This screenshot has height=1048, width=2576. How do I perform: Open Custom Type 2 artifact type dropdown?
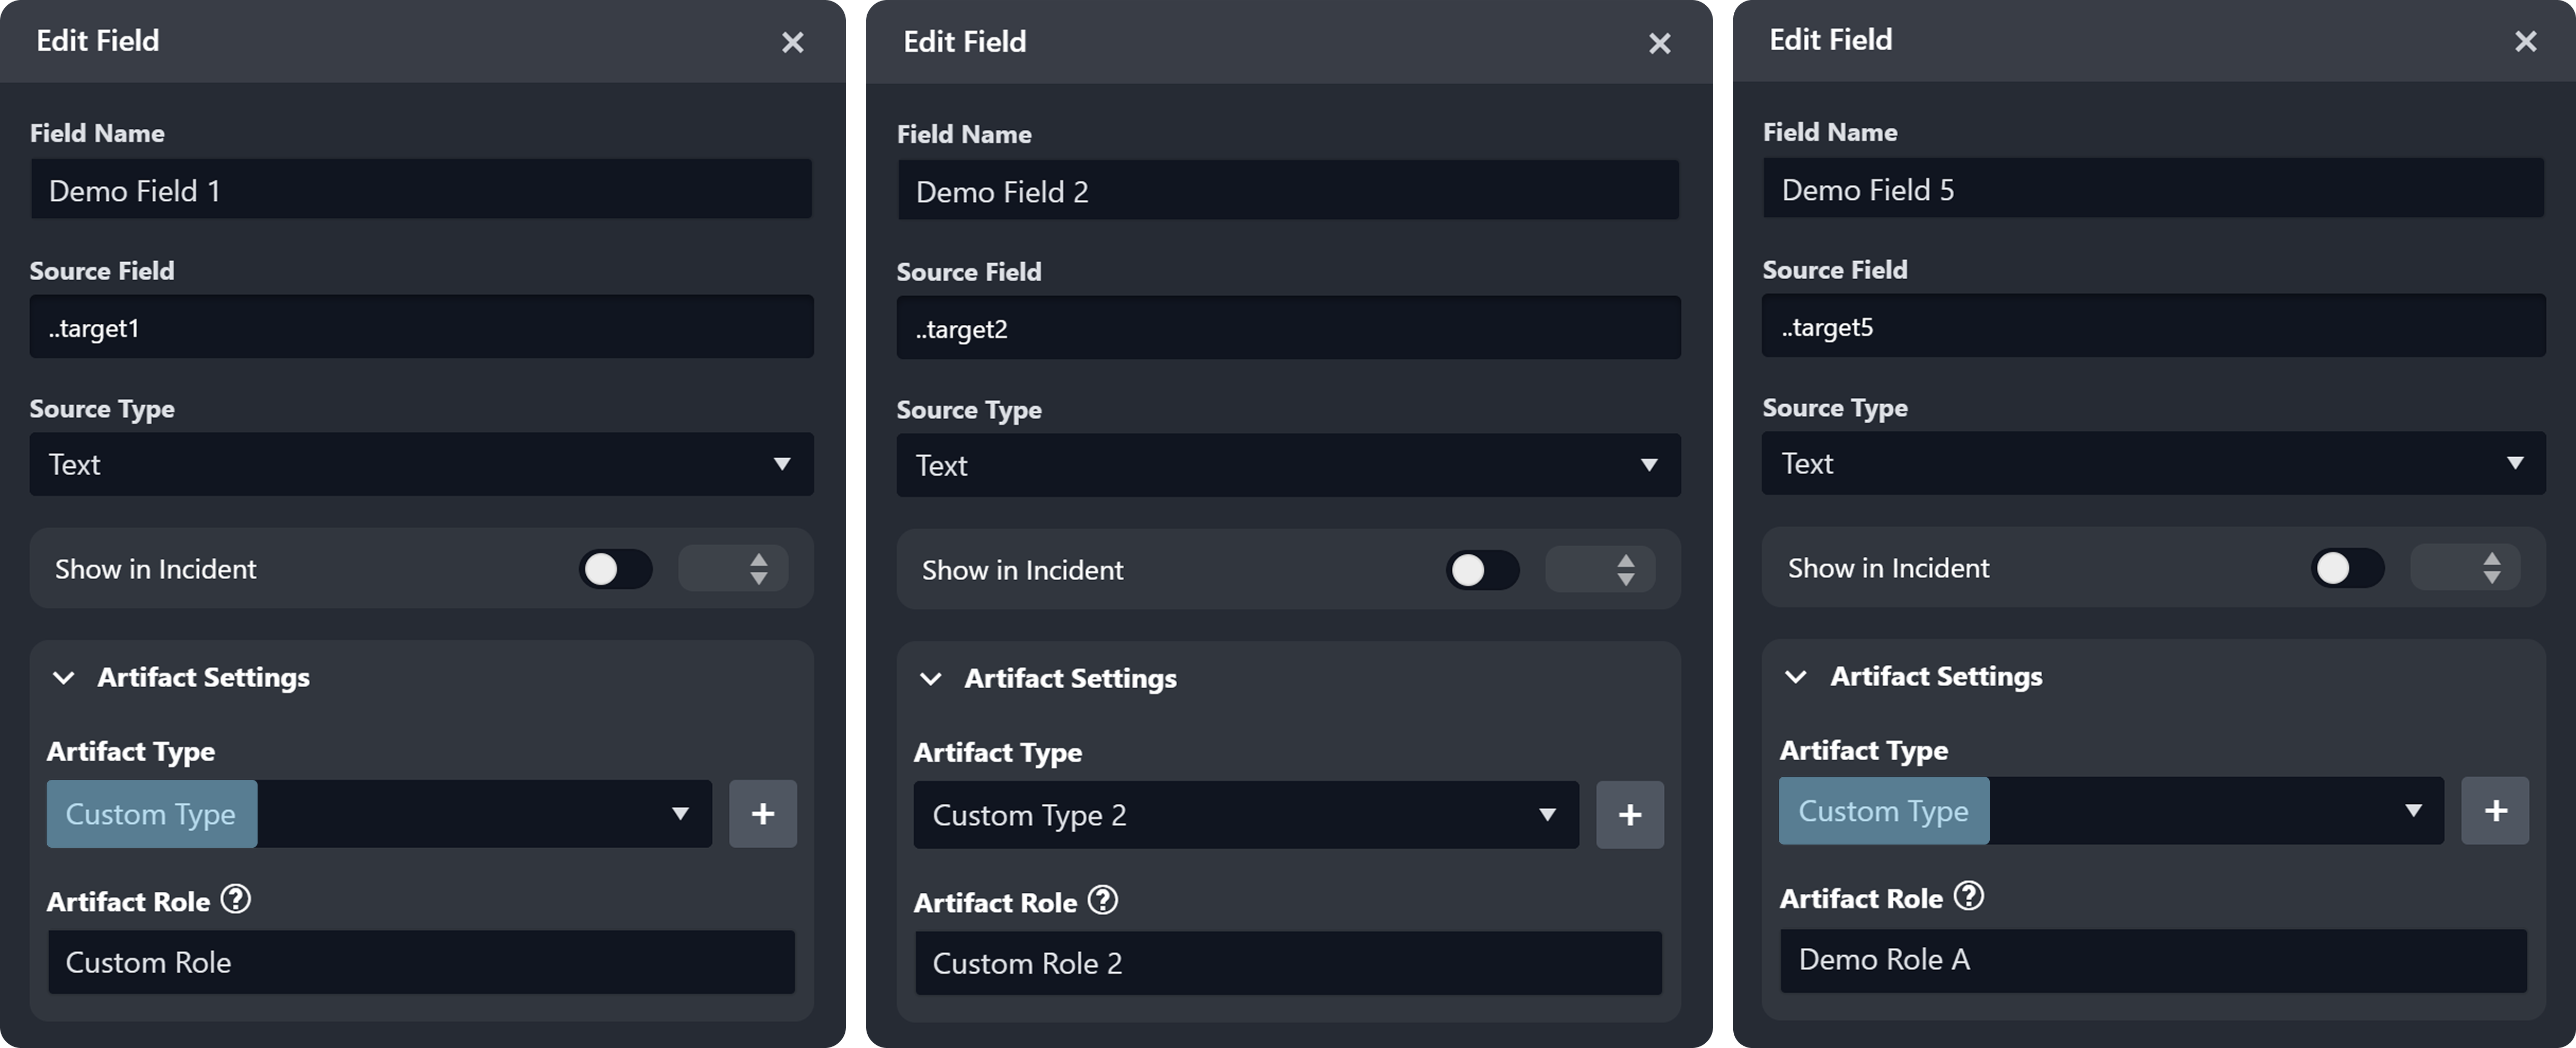tap(1245, 814)
